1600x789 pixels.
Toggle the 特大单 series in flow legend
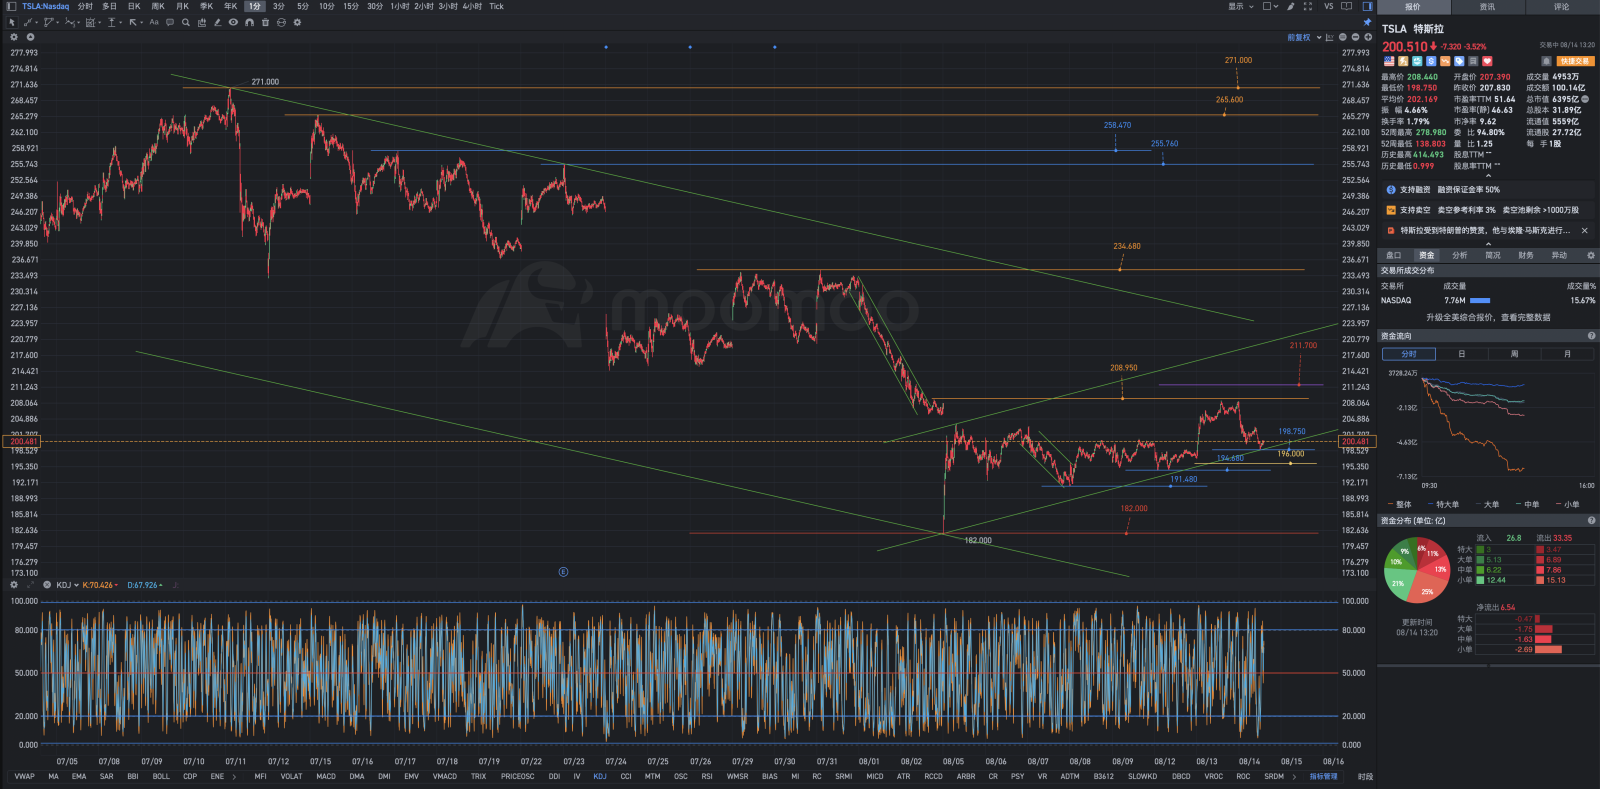(1444, 504)
